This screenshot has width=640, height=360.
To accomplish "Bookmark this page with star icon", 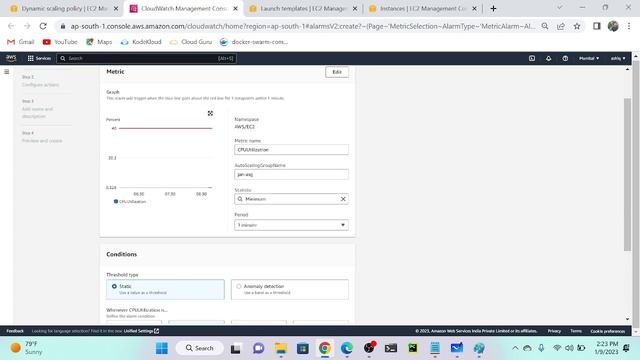I will click(577, 26).
